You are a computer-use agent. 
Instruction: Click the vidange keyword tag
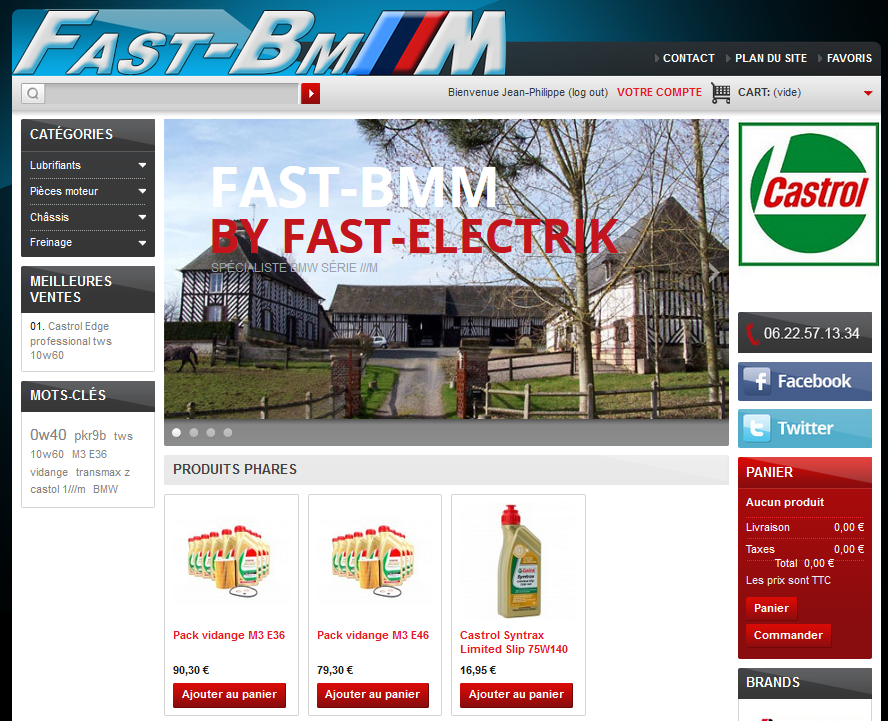[x=49, y=472]
